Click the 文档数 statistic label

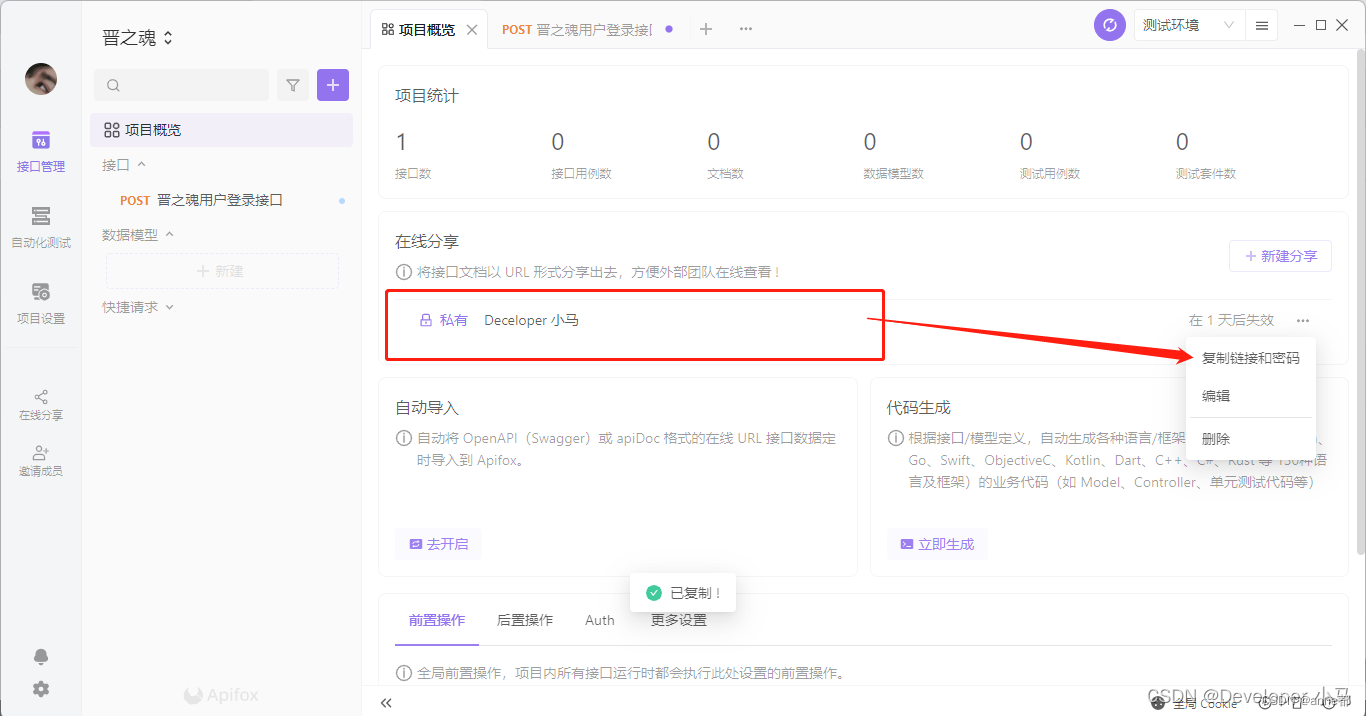[725, 173]
